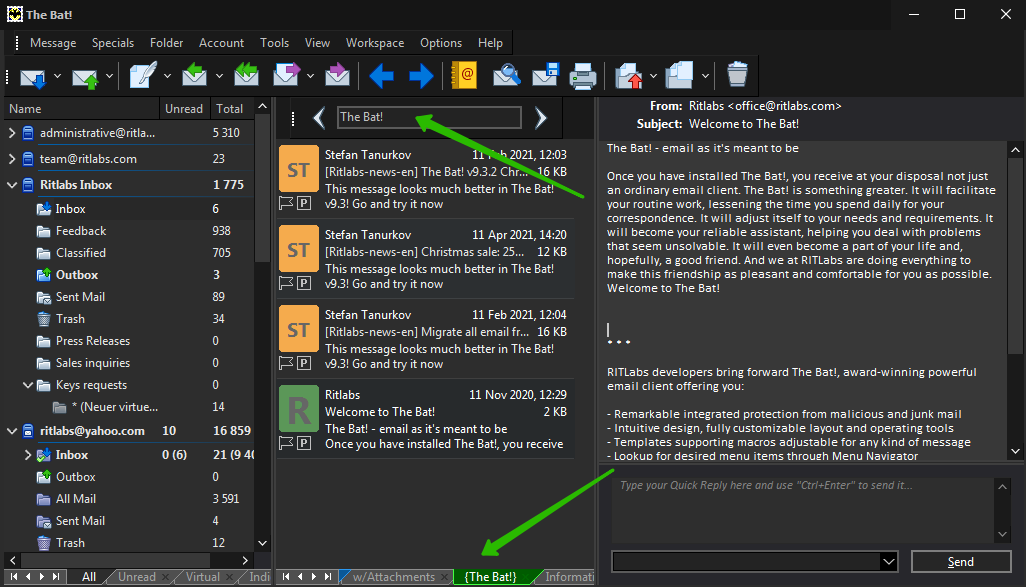Create a new message with the pen icon

tap(143, 75)
